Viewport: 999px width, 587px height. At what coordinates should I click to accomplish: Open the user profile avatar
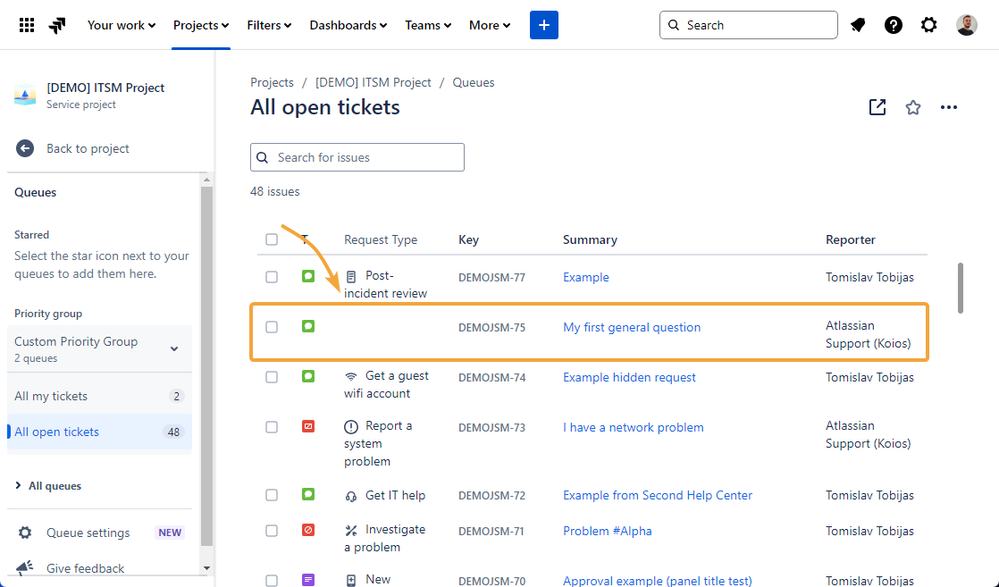pos(967,25)
